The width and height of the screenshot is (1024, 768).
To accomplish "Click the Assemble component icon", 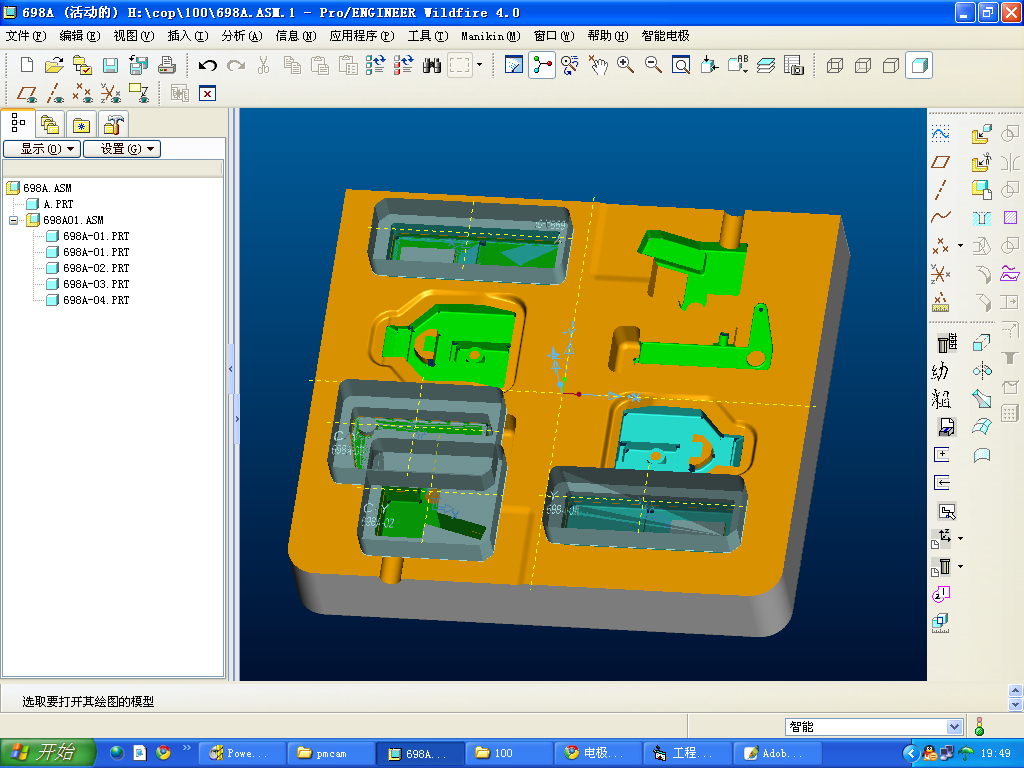I will click(x=981, y=134).
